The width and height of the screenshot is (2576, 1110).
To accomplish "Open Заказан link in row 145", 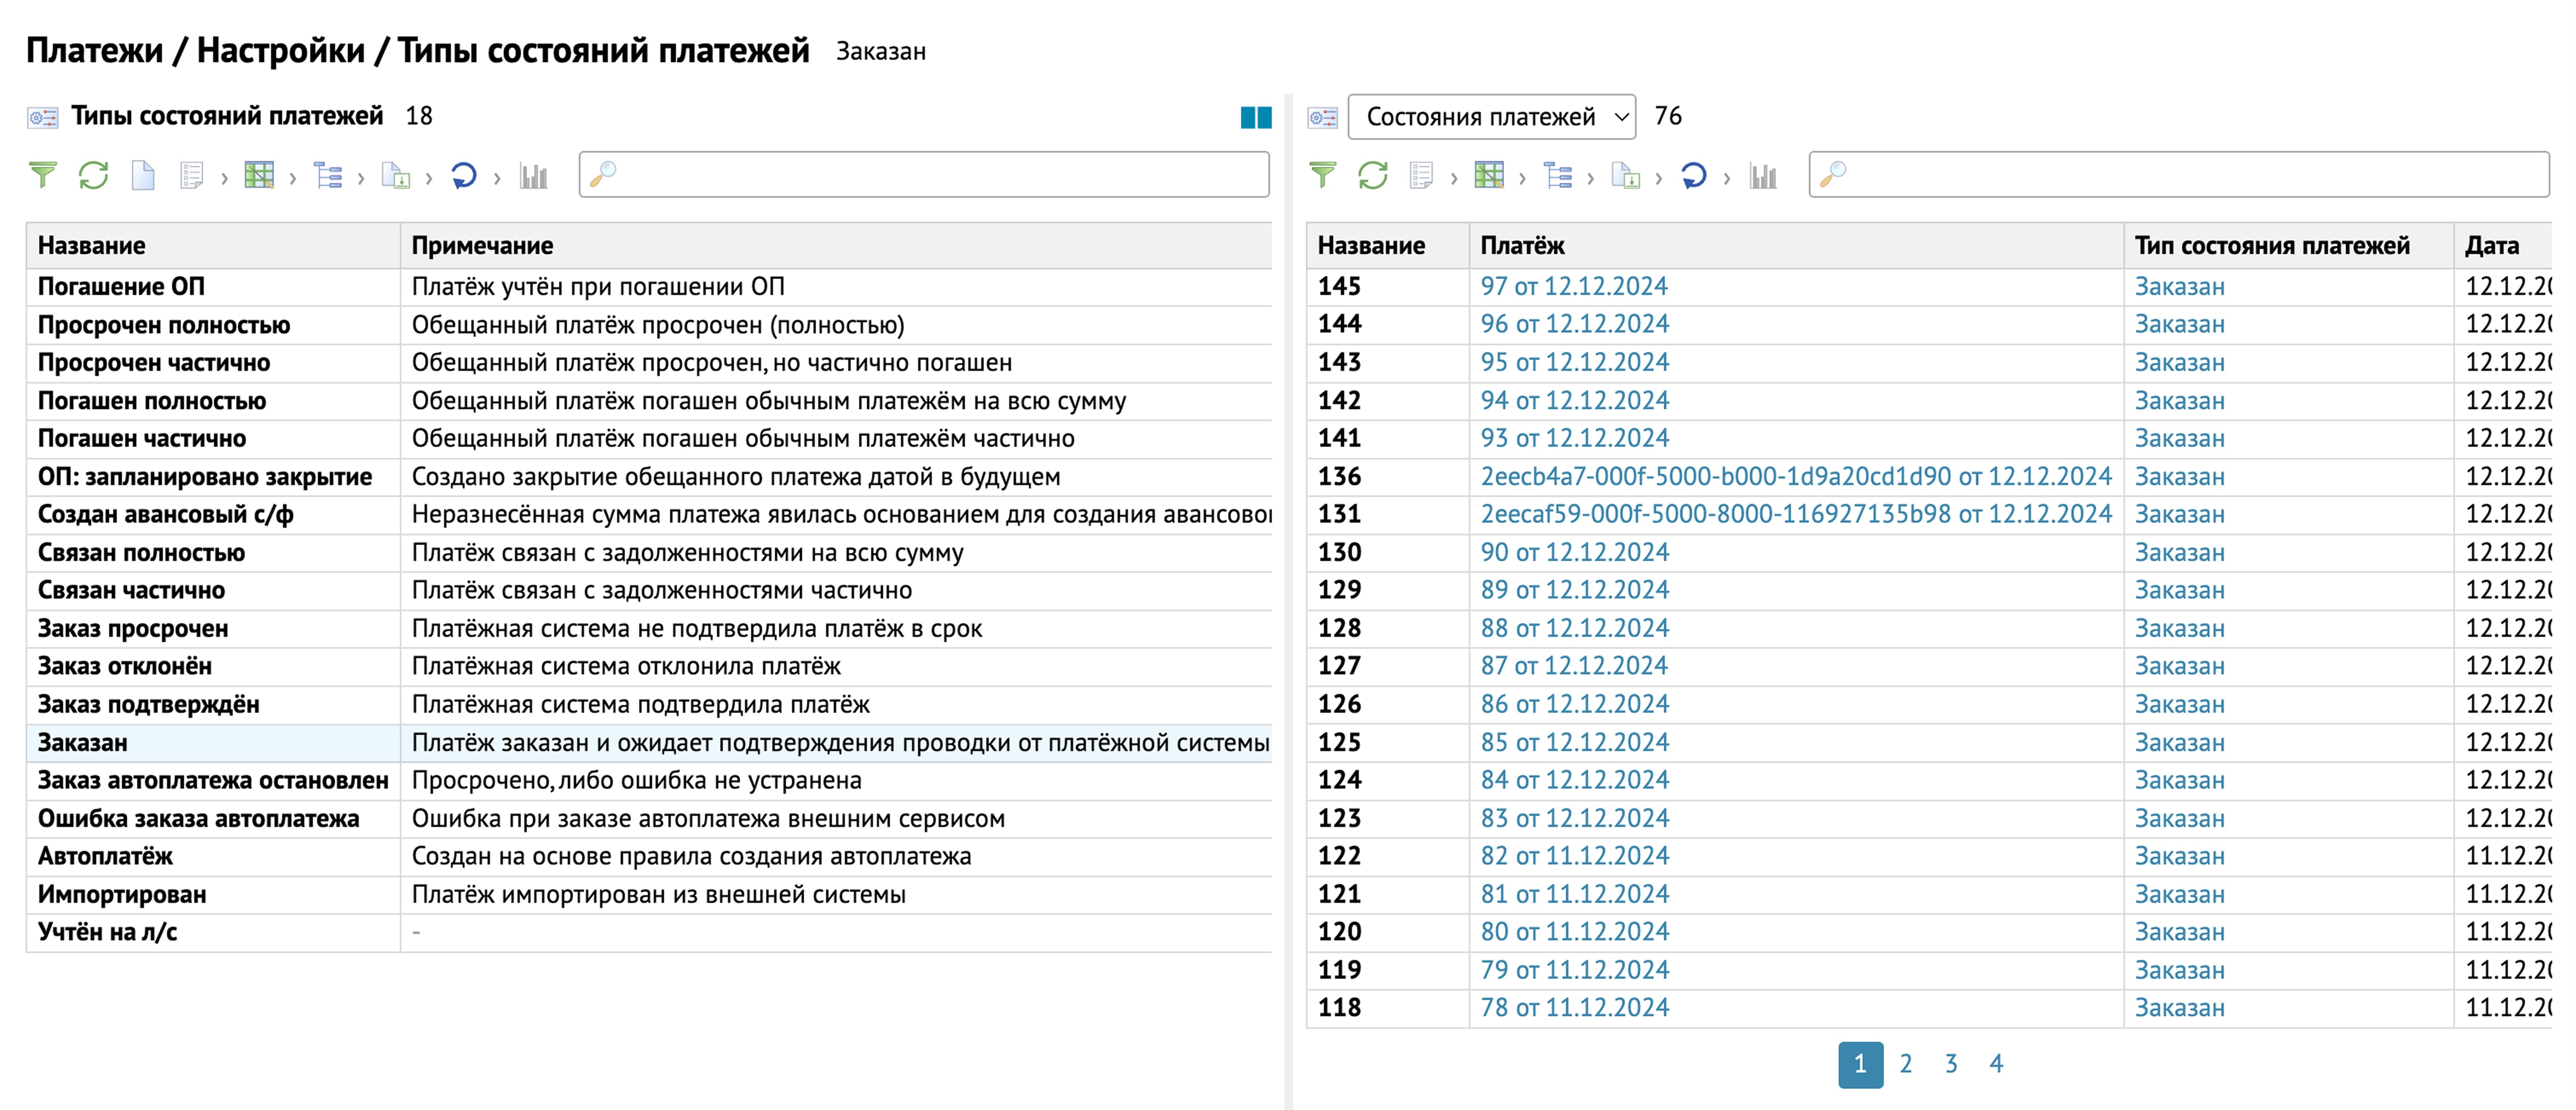I will (x=2180, y=287).
